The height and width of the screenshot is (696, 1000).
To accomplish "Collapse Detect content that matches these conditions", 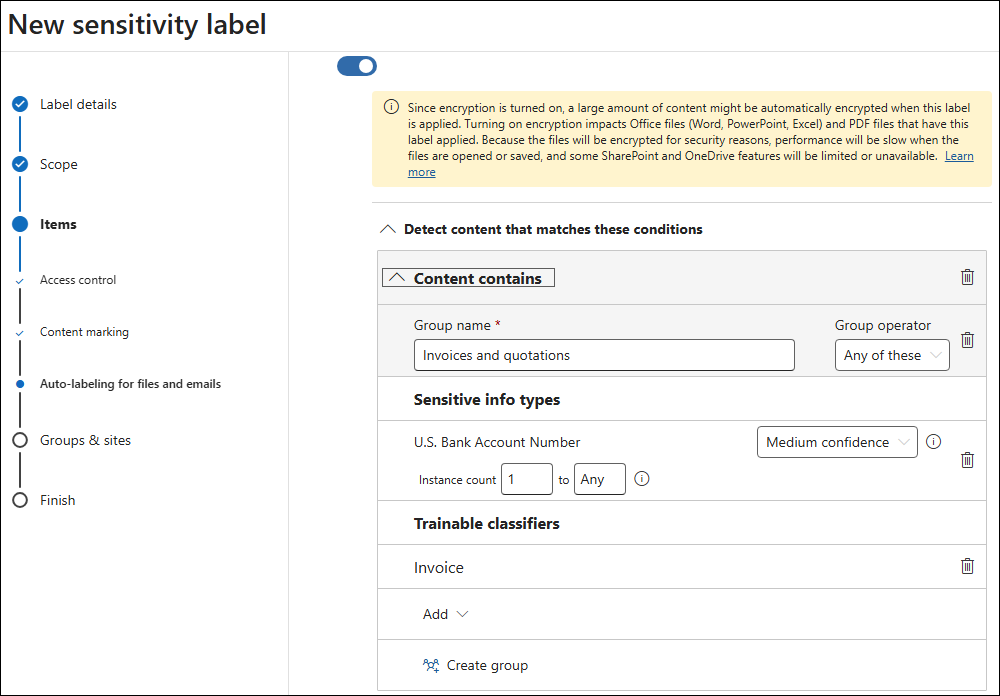I will point(387,229).
